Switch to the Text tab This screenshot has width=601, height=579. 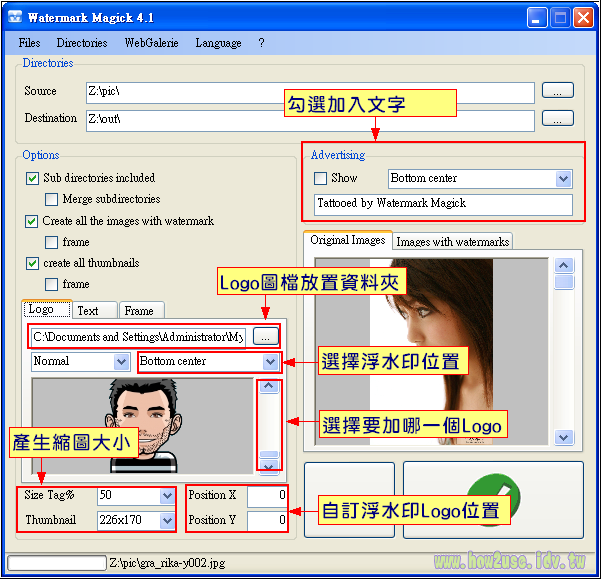click(x=95, y=310)
